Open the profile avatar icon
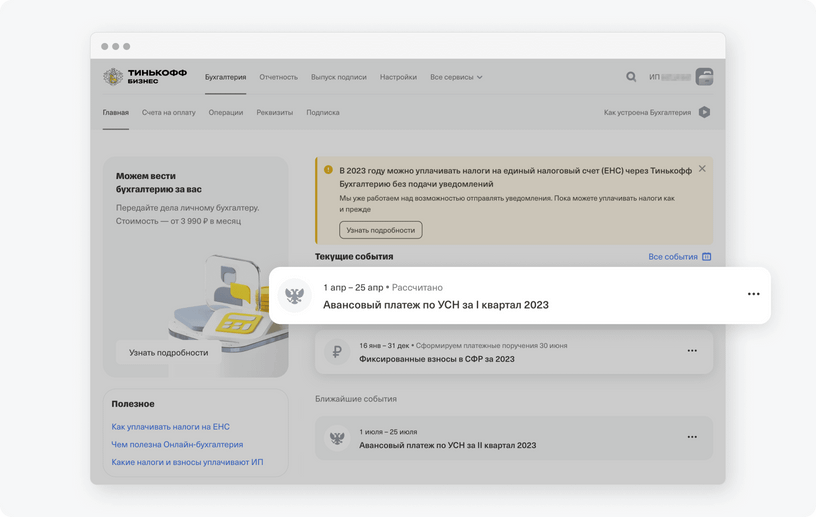 [705, 77]
